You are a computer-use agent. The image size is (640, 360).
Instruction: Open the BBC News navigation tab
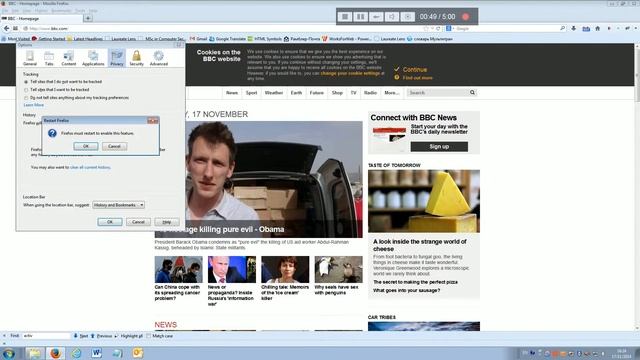(232, 93)
